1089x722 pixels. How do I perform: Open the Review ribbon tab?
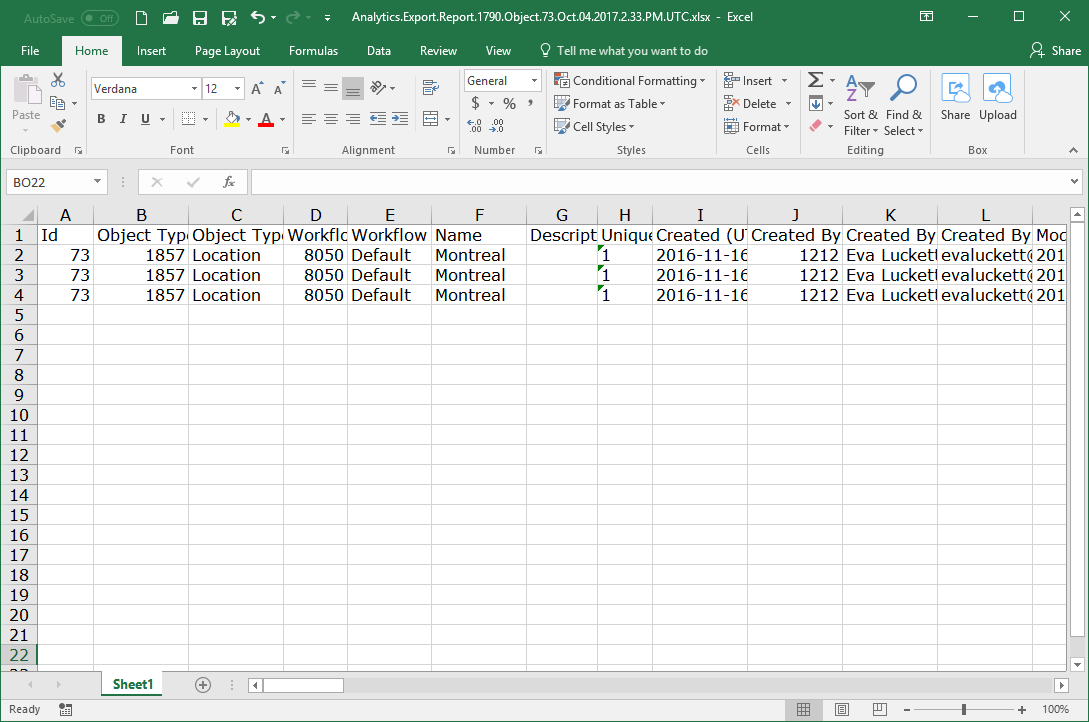click(x=438, y=51)
